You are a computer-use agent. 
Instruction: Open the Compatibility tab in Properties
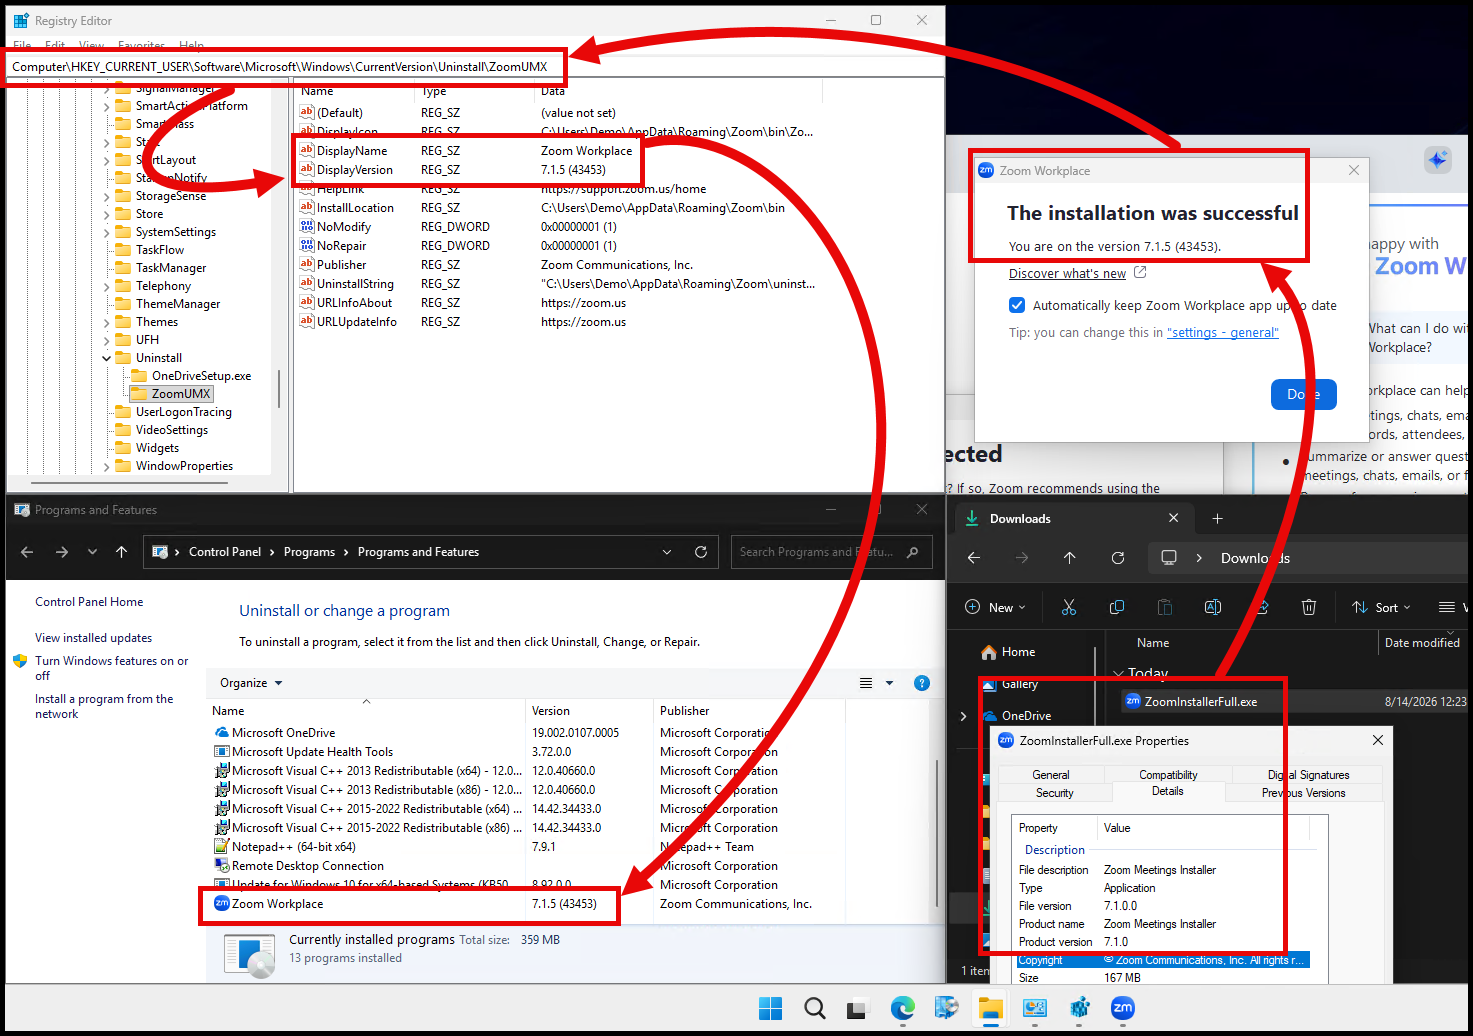point(1168,775)
